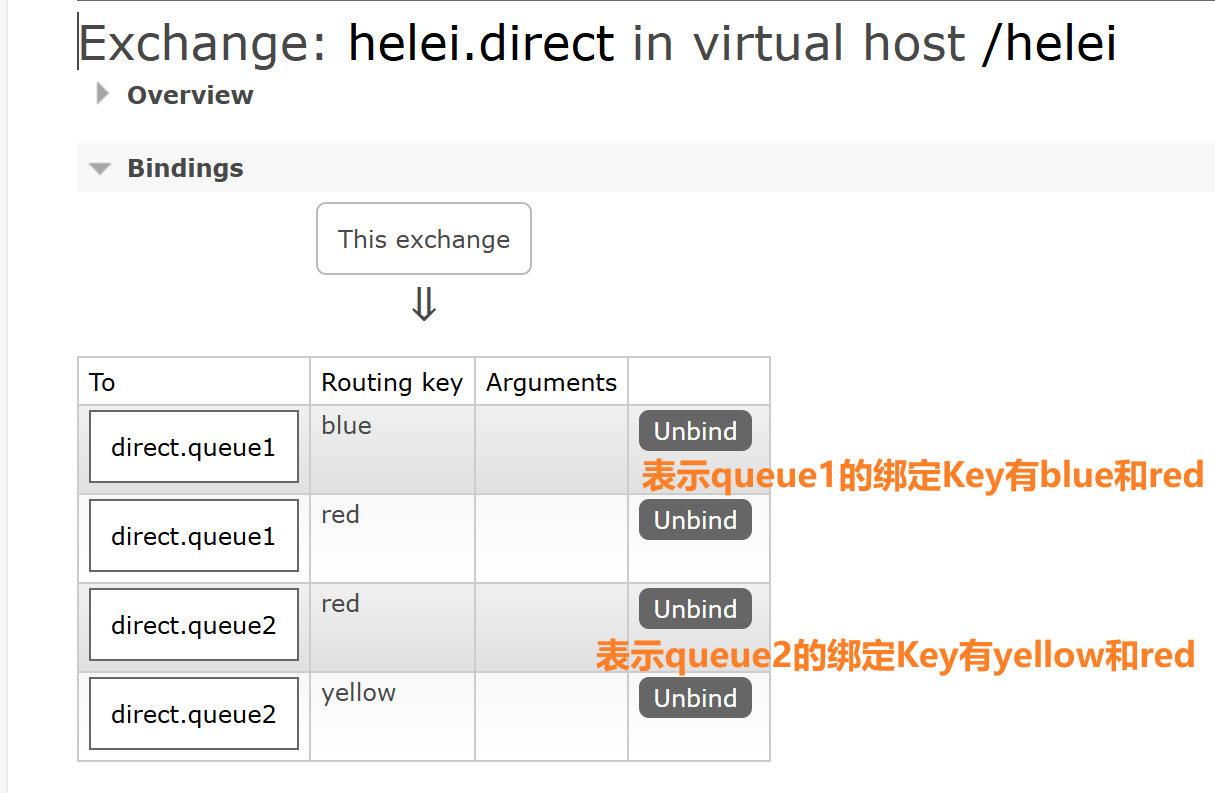The height and width of the screenshot is (793, 1215).
Task: Open direct.queue1 bound with red key
Action: coord(193,536)
